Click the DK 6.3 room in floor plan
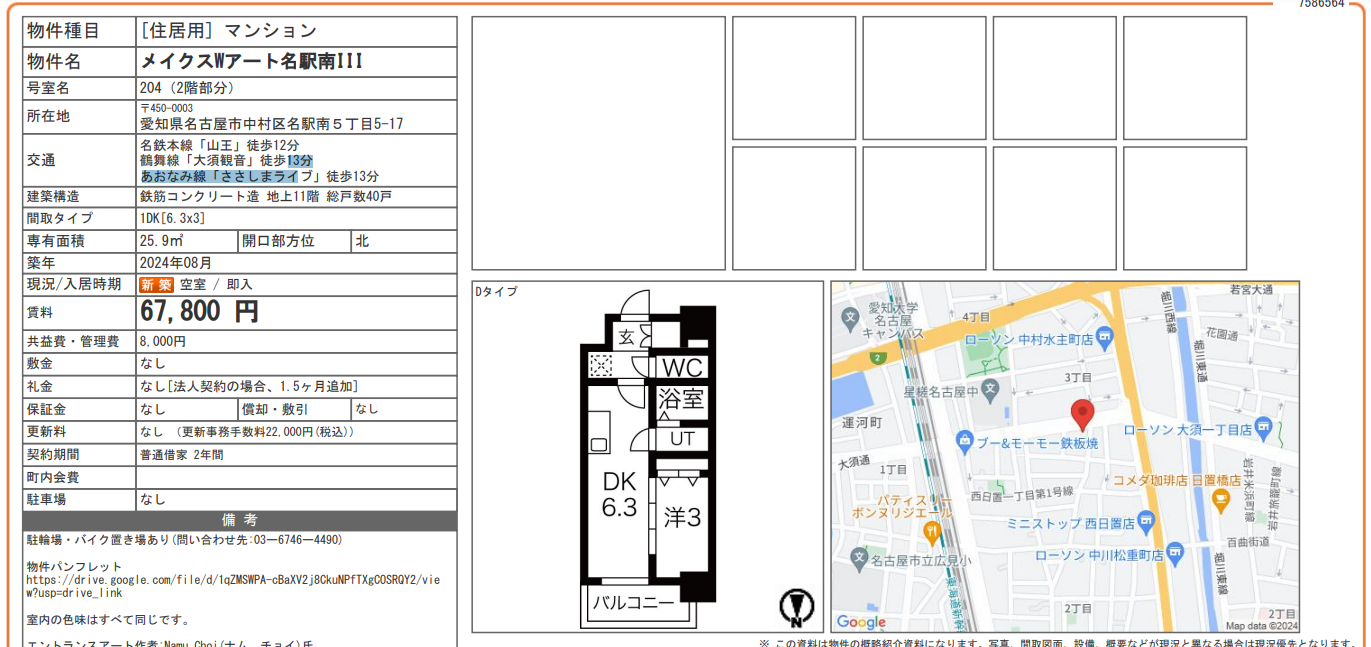This screenshot has height=647, width=1371. click(619, 495)
